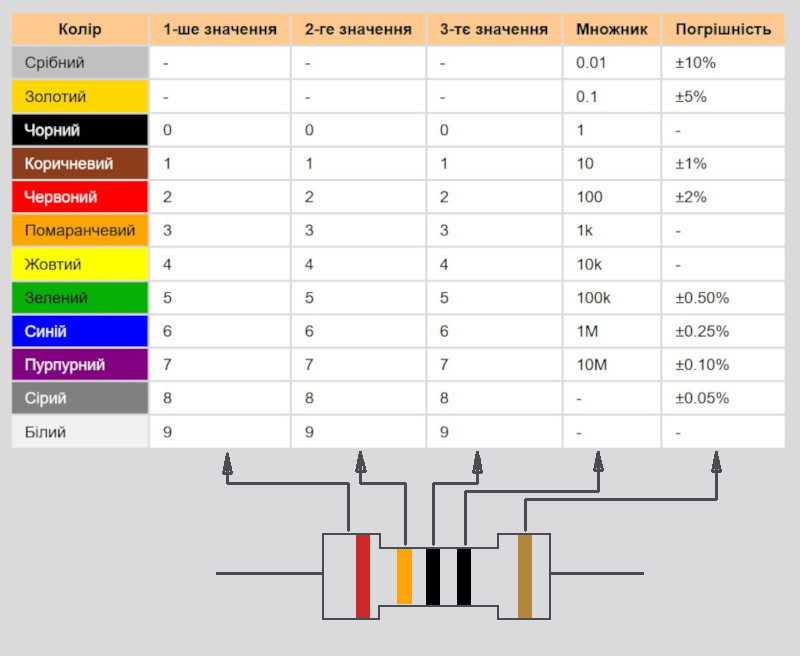Image resolution: width=800 pixels, height=656 pixels.
Task: Click the Множник column header
Action: coord(612,29)
